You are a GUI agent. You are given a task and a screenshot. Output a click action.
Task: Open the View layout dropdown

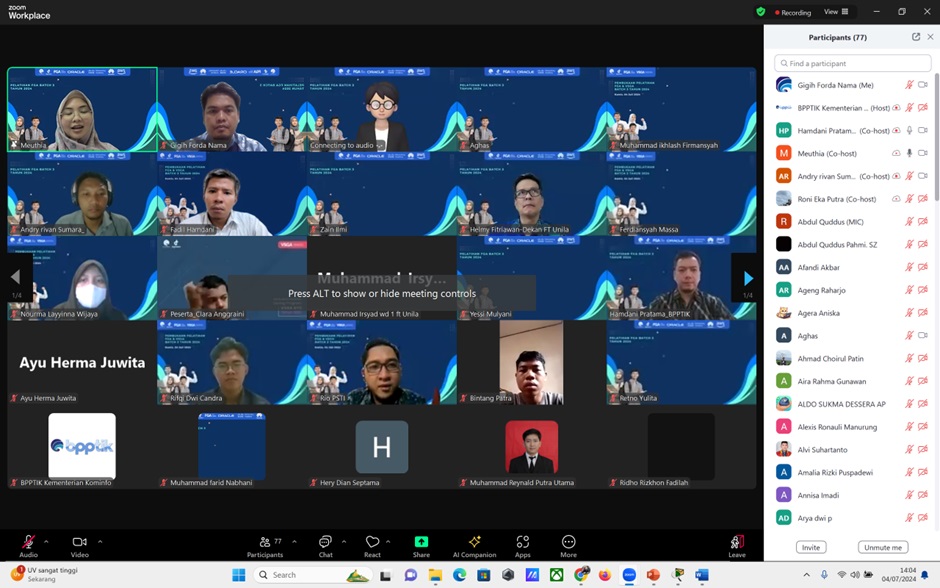tap(836, 12)
